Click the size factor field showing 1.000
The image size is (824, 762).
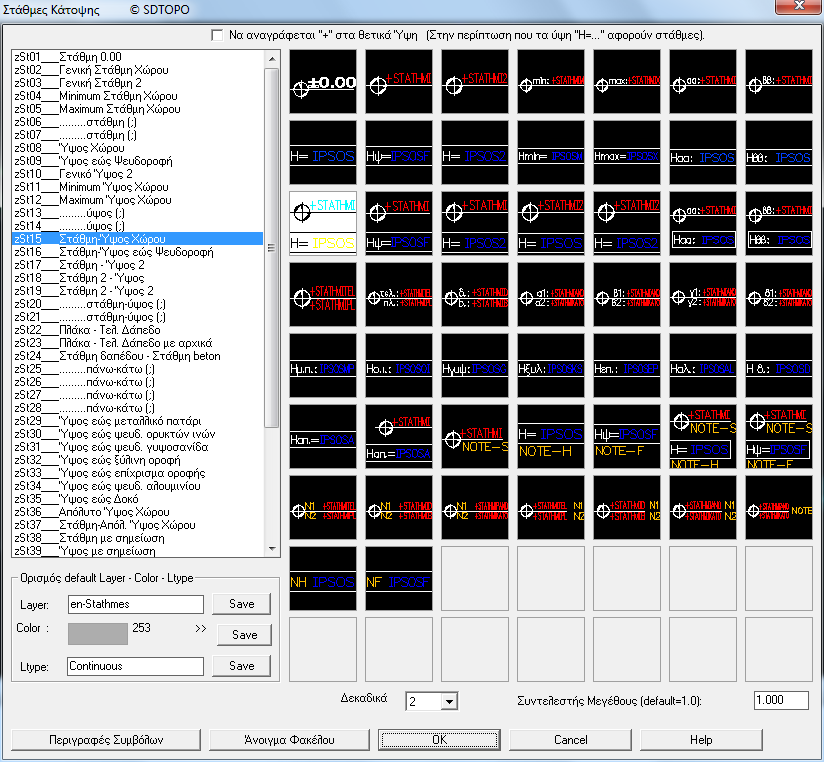(780, 701)
